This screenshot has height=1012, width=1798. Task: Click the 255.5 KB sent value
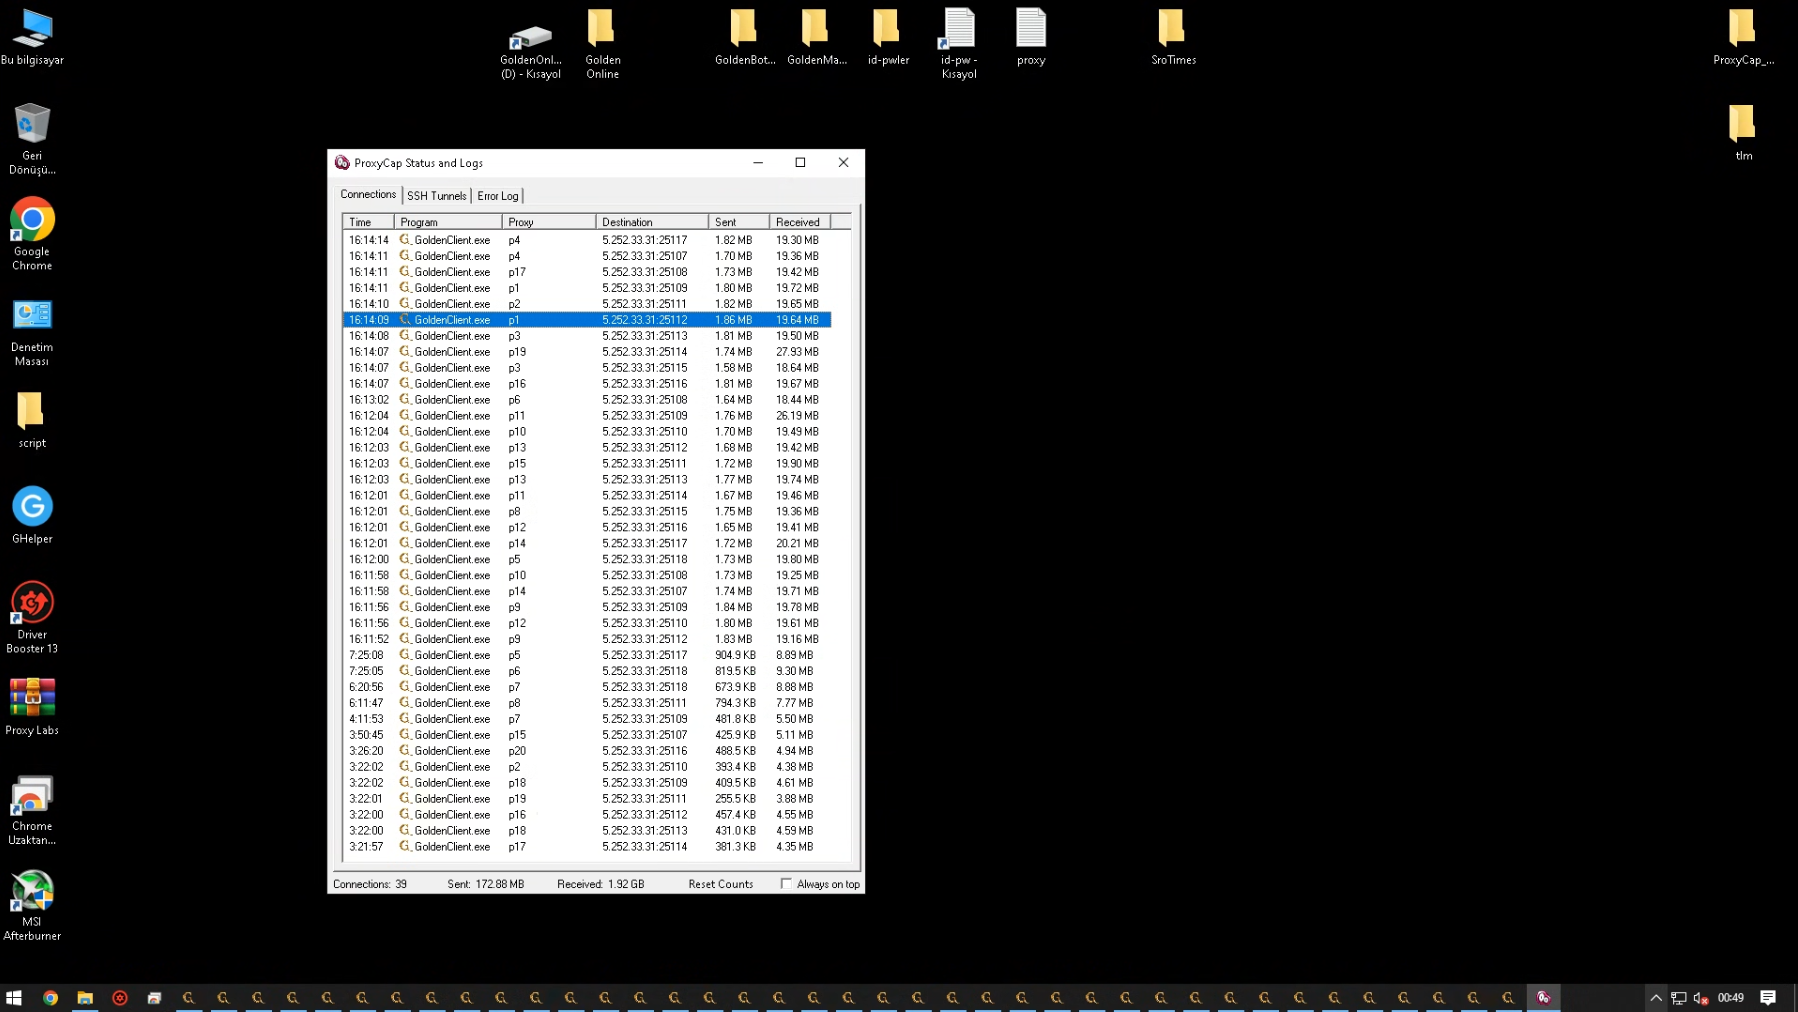pyautogui.click(x=735, y=799)
